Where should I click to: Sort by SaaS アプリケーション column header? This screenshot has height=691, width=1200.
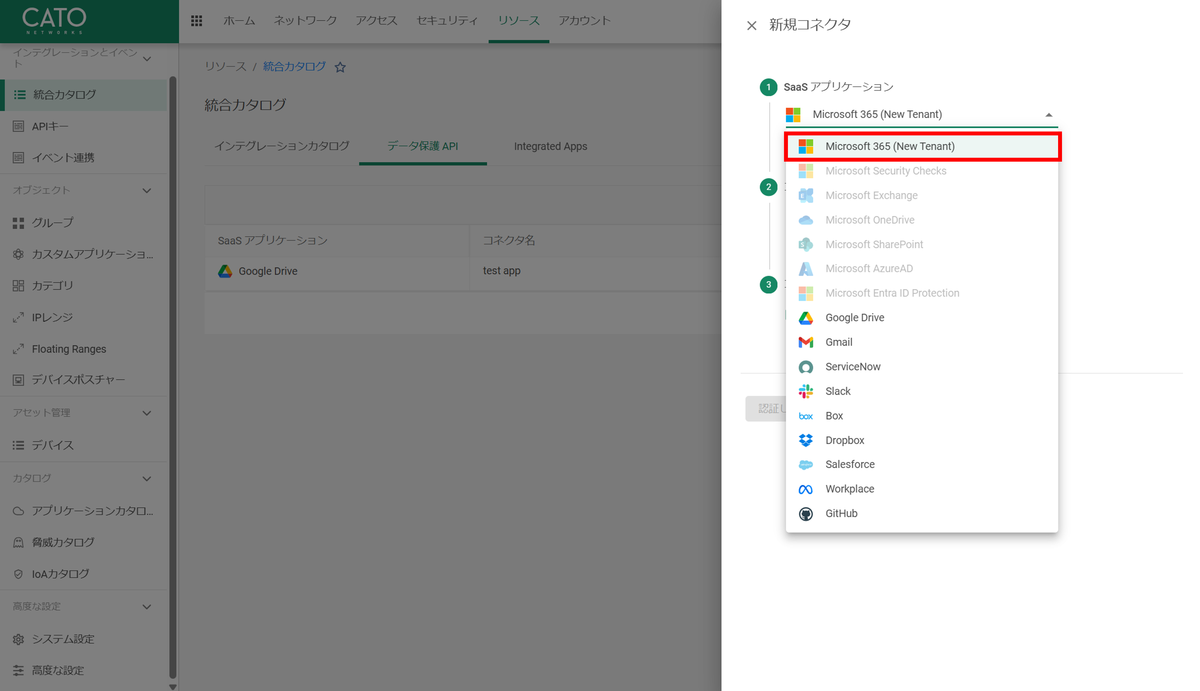[x=273, y=241]
